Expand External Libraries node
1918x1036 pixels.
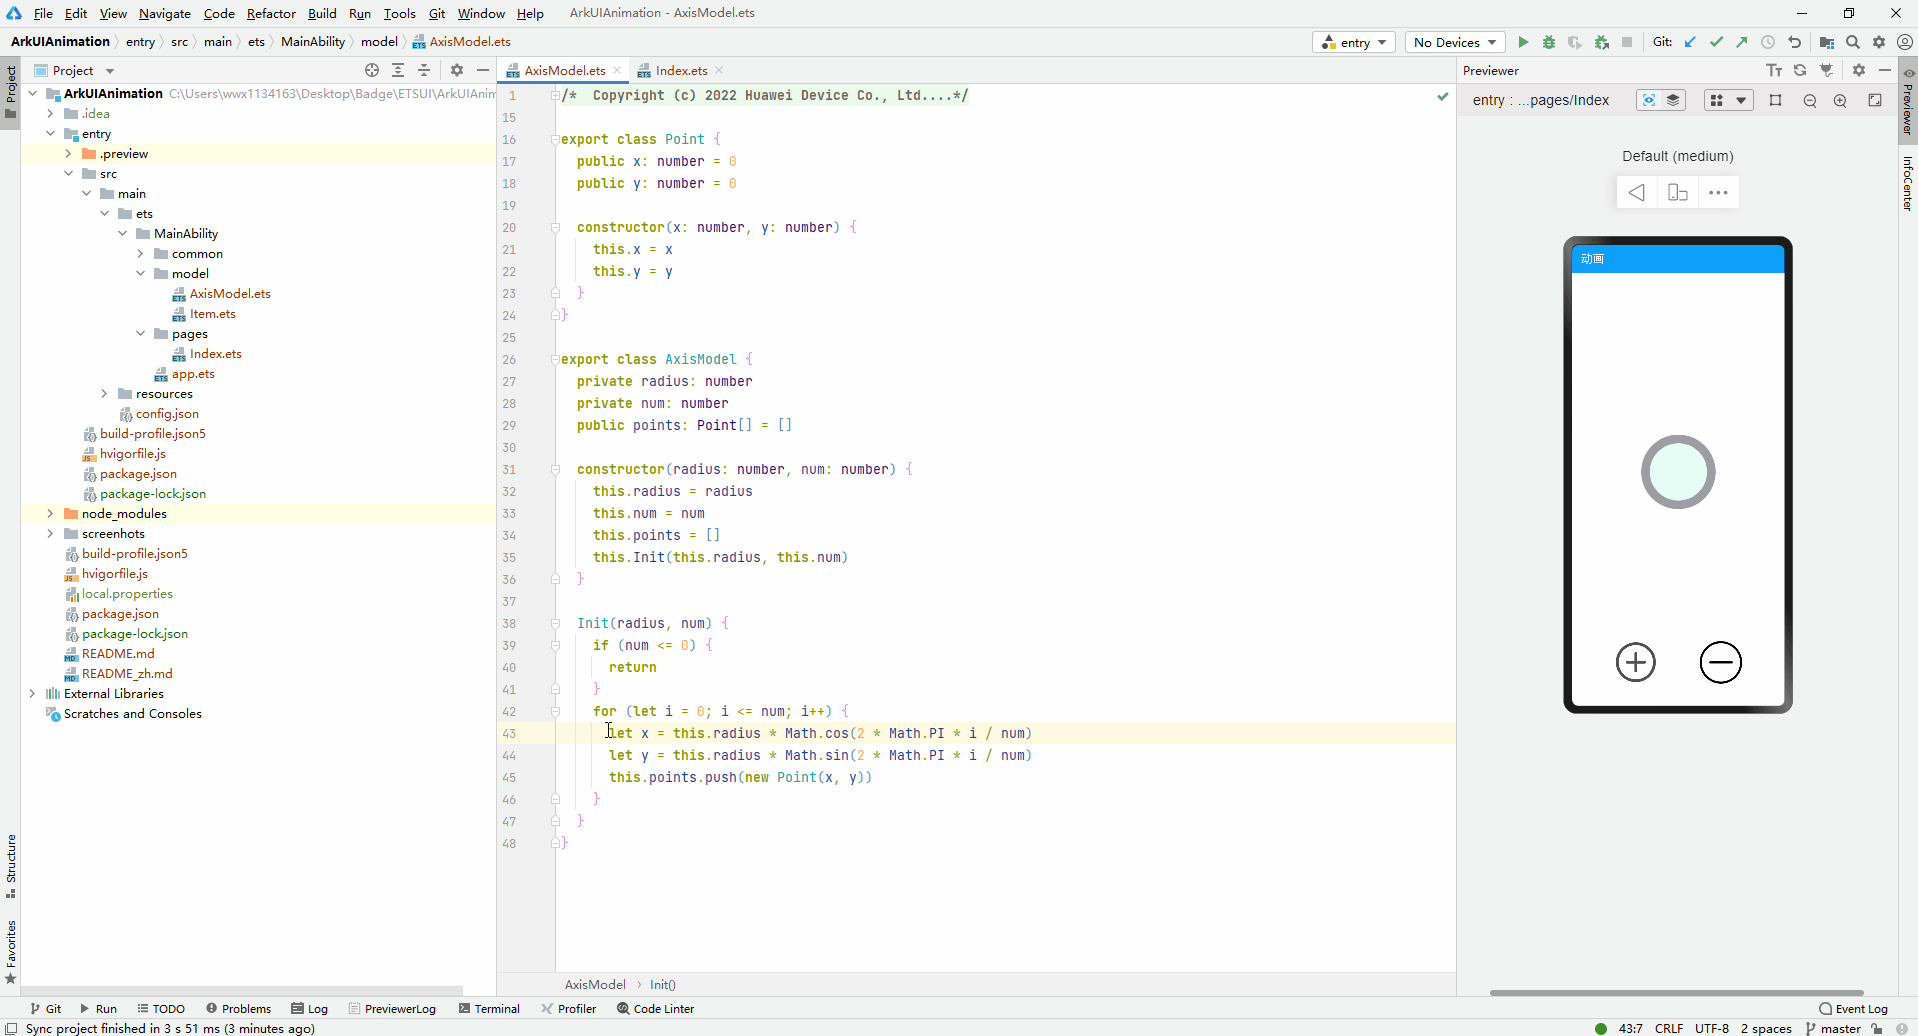point(32,693)
